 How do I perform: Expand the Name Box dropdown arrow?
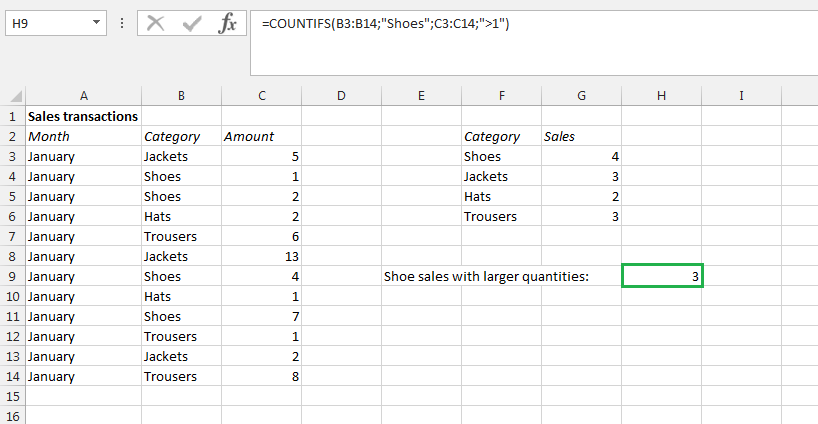point(96,22)
